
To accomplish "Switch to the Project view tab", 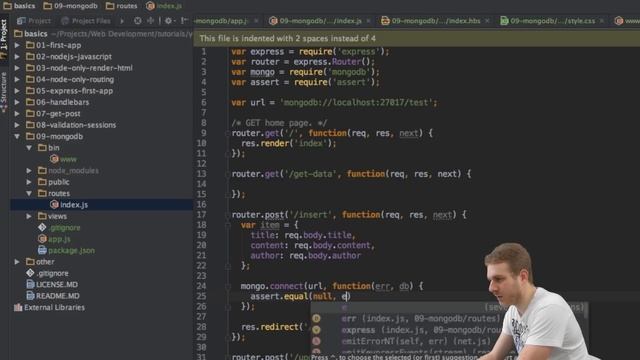I will click(34, 20).
